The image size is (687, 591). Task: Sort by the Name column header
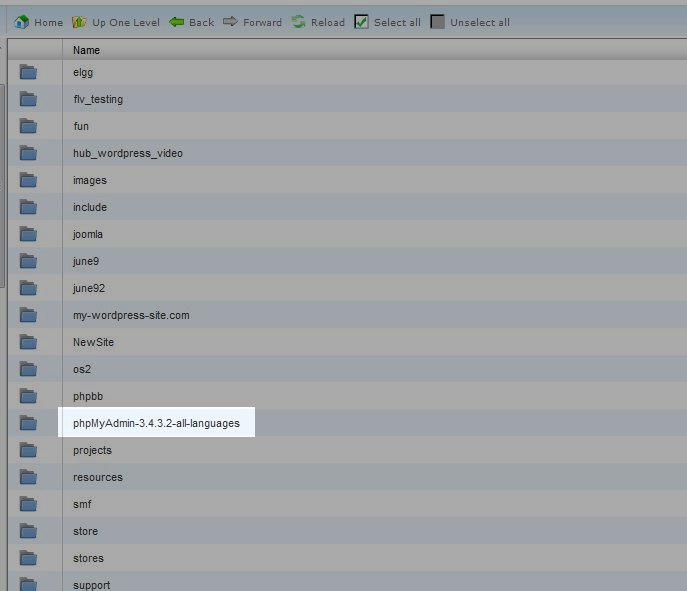coord(86,50)
